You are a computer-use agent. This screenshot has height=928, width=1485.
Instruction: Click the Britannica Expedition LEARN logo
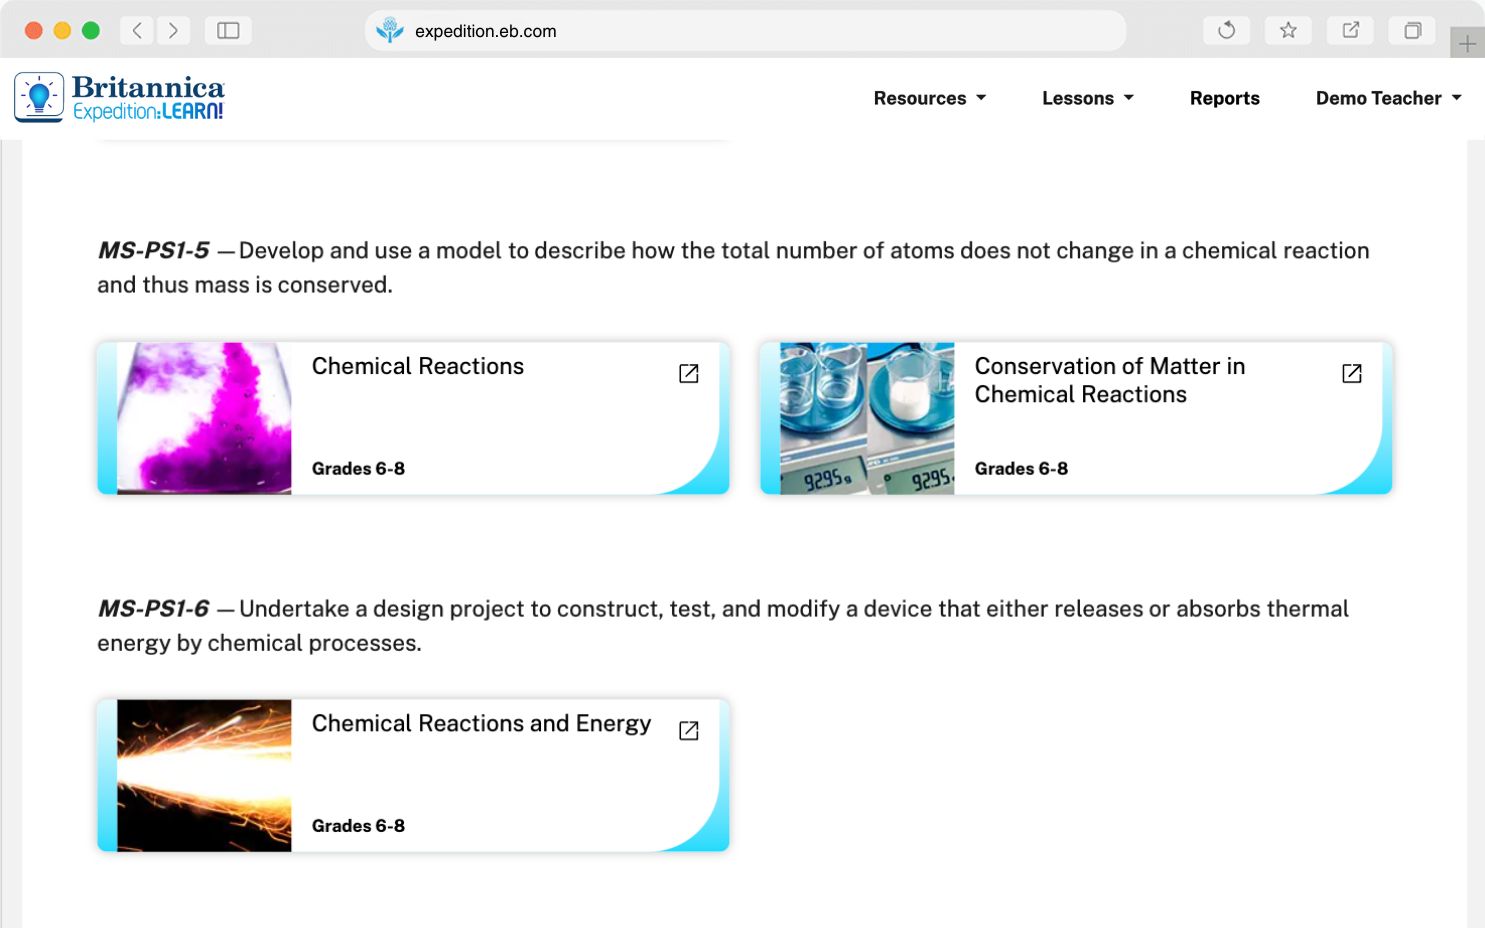[x=119, y=96]
